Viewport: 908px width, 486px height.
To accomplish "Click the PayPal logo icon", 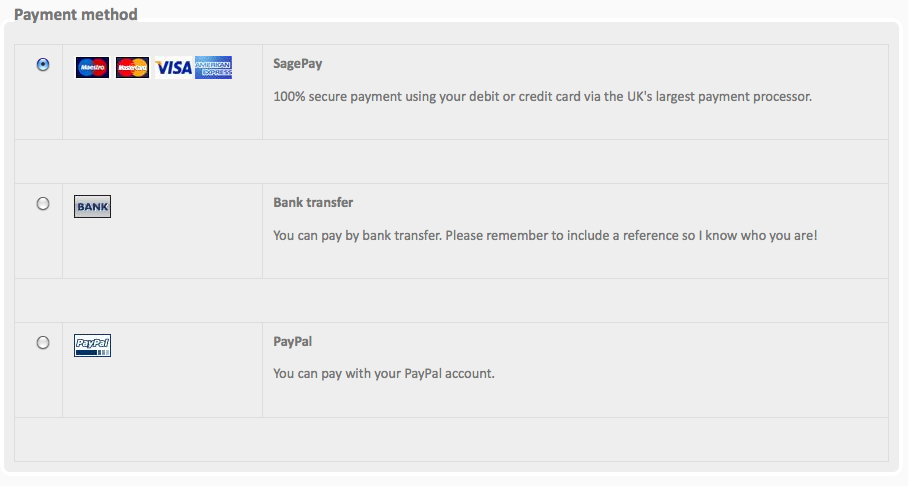I will (93, 346).
